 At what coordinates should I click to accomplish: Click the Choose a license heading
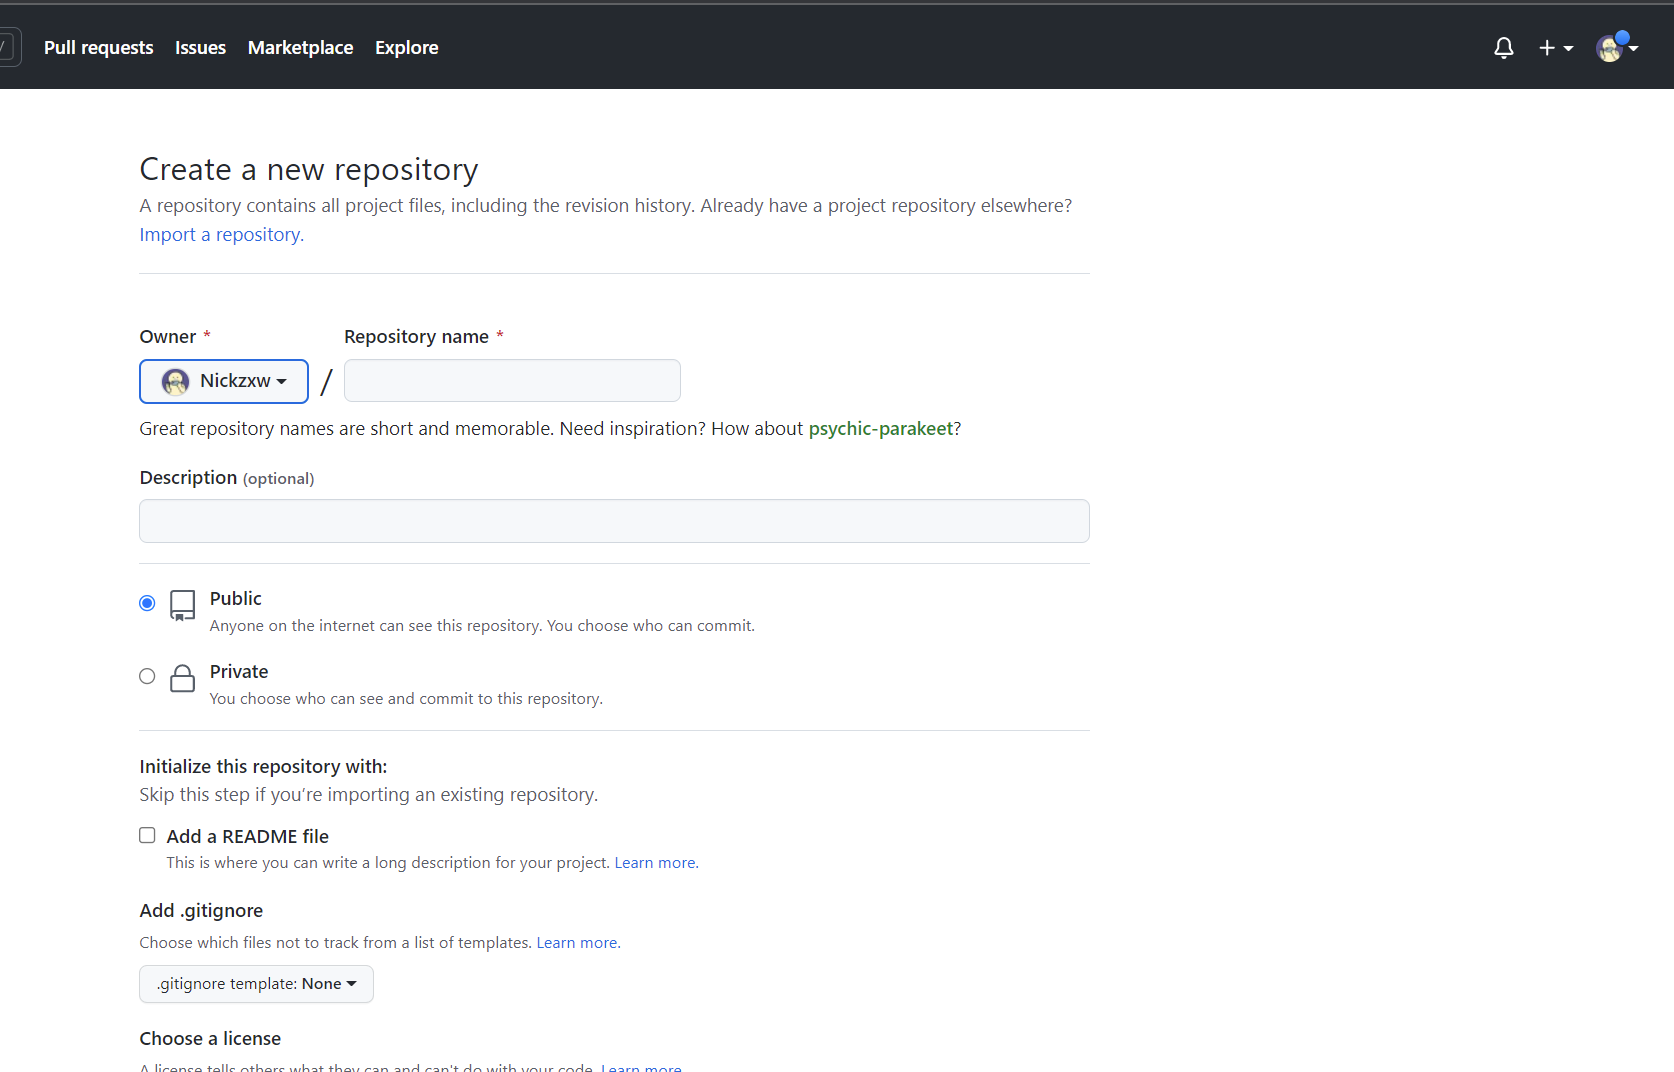coord(210,1038)
